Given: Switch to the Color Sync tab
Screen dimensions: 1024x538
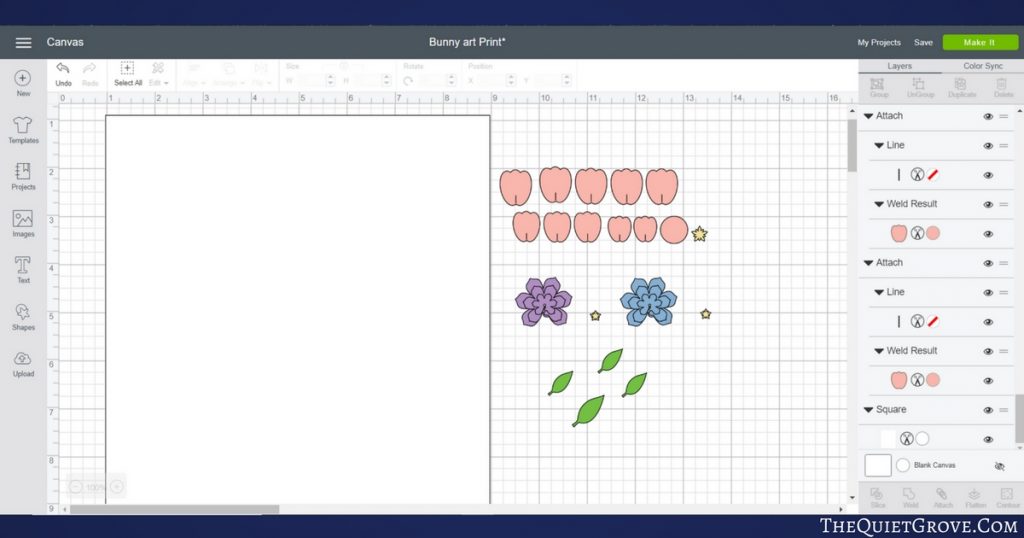Looking at the screenshot, I should point(982,66).
